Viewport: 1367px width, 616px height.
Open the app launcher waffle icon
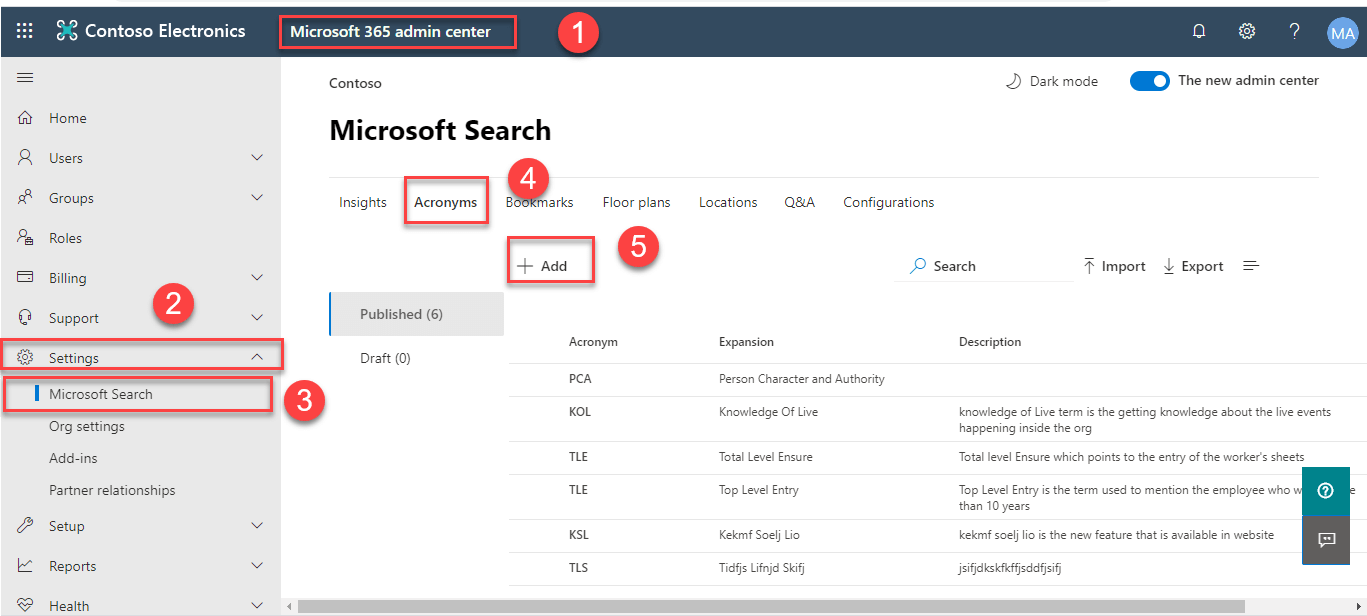pyautogui.click(x=25, y=31)
